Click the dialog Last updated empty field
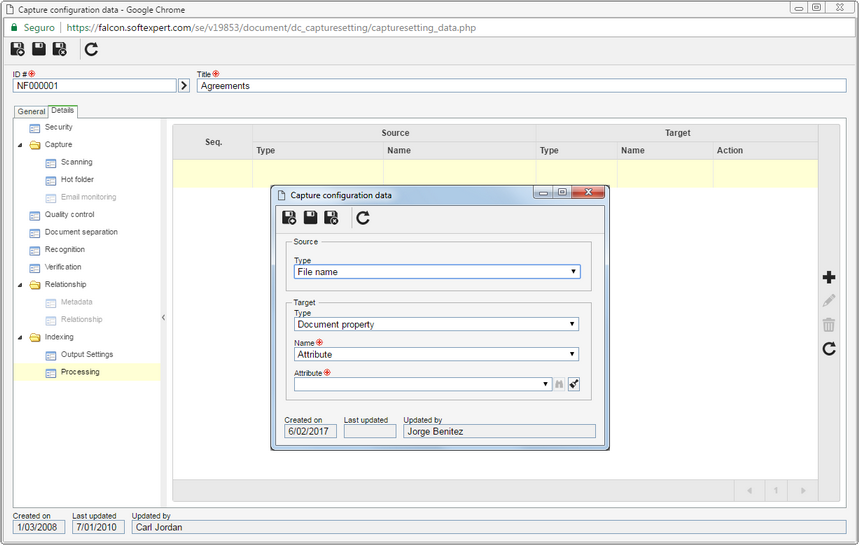Image resolution: width=860 pixels, height=546 pixels. (x=370, y=431)
